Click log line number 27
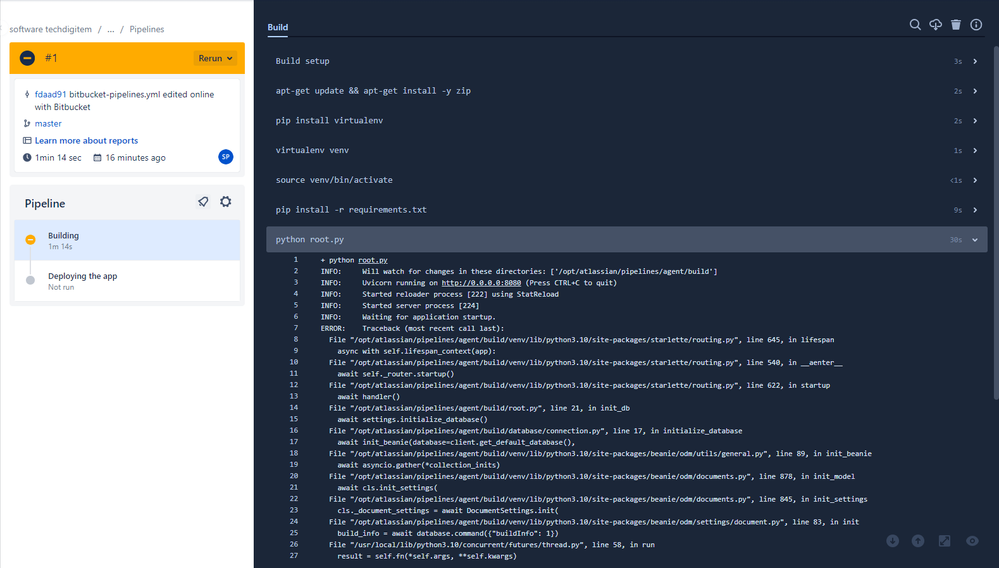Viewport: 999px width, 568px height. pyautogui.click(x=294, y=556)
